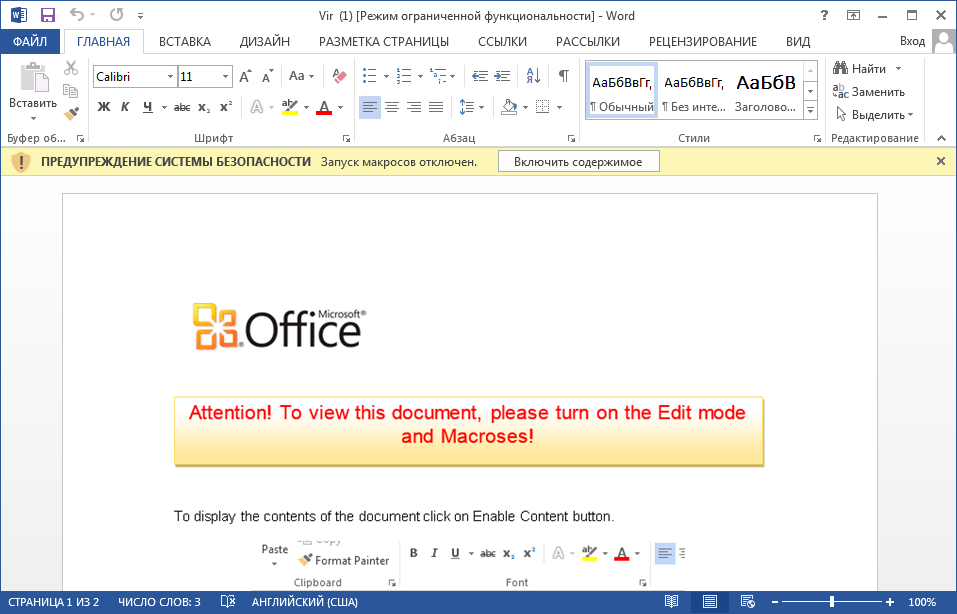Click the spell check icon in status bar

pyautogui.click(x=228, y=602)
